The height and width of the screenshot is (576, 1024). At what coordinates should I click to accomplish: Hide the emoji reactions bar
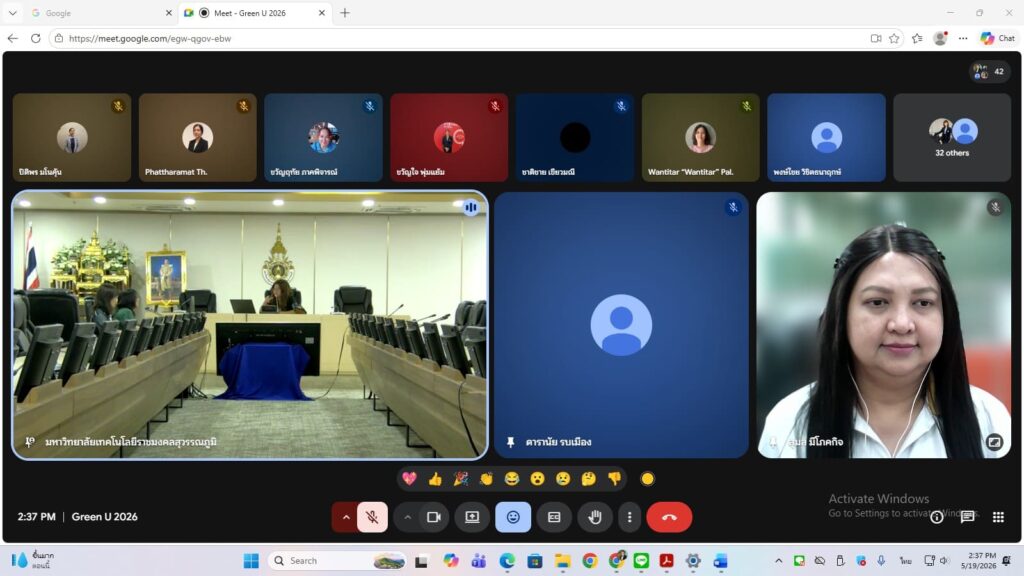513,517
